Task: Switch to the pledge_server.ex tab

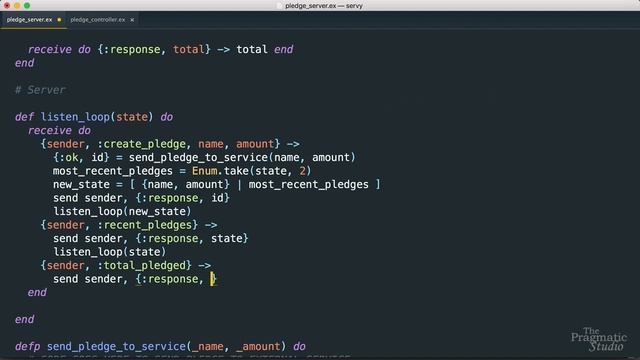Action: coord(29,20)
